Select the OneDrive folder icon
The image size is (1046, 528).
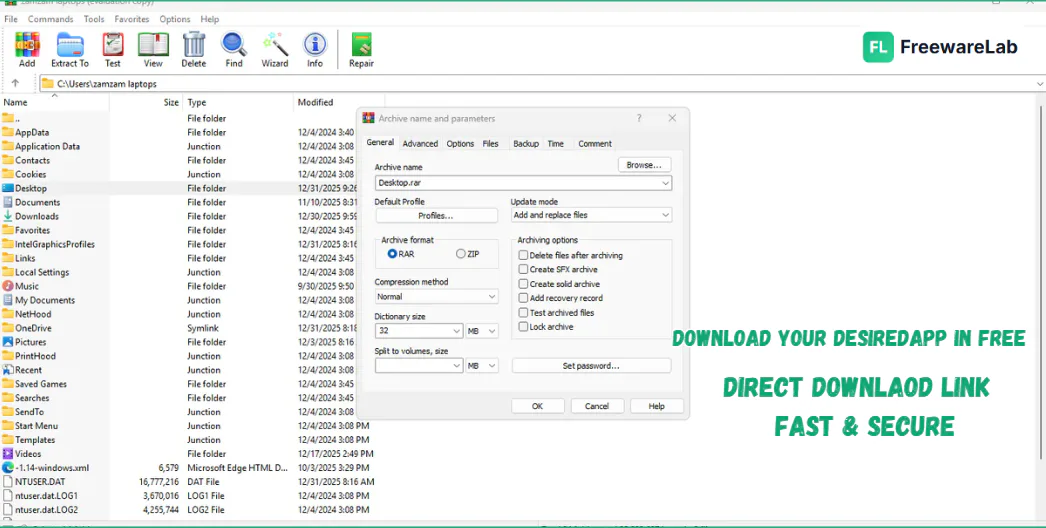(8, 328)
